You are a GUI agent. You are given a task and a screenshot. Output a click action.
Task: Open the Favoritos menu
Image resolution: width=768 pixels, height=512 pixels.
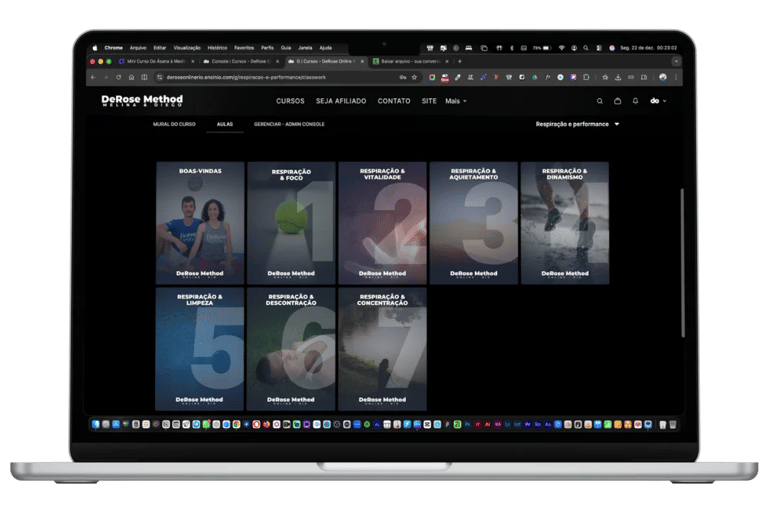click(244, 48)
